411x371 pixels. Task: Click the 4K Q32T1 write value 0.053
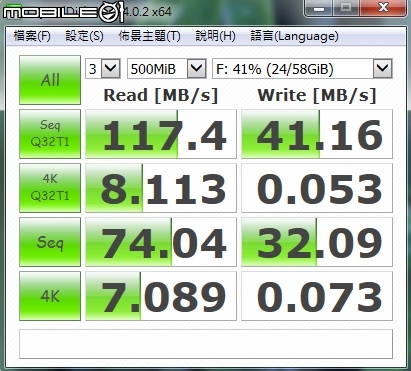[x=317, y=188]
